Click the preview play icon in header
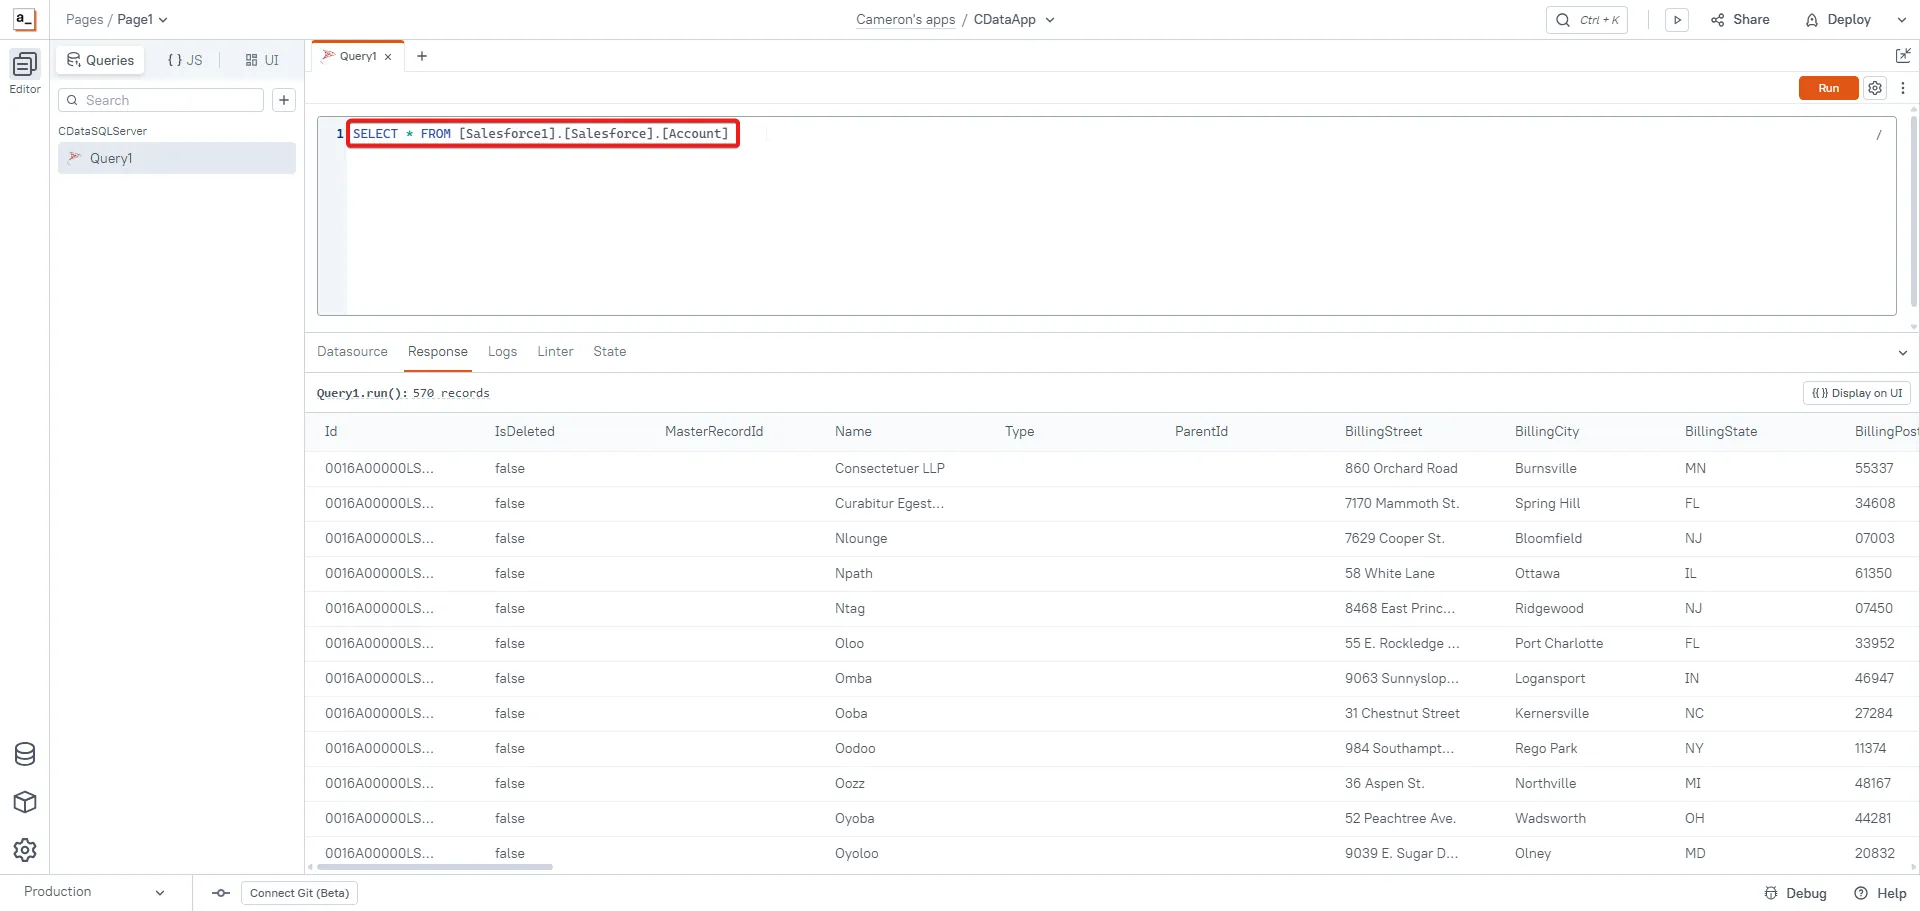The image size is (1920, 911). tap(1677, 20)
